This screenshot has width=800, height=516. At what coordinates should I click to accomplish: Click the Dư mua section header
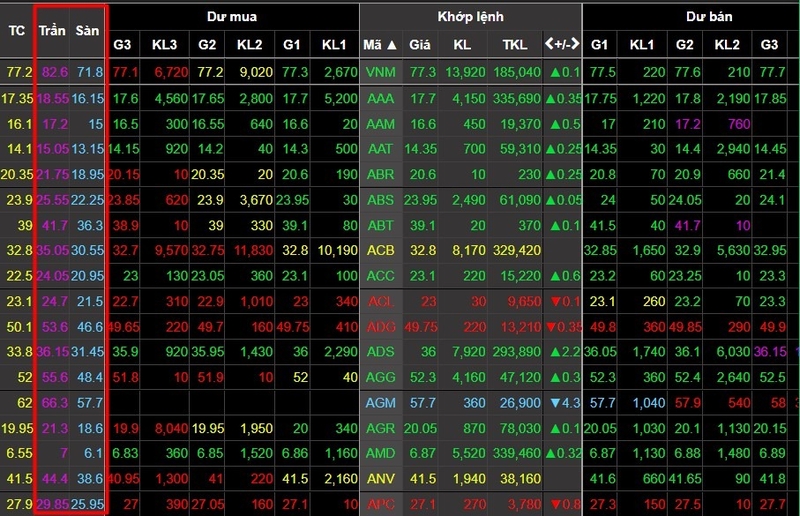coord(232,17)
